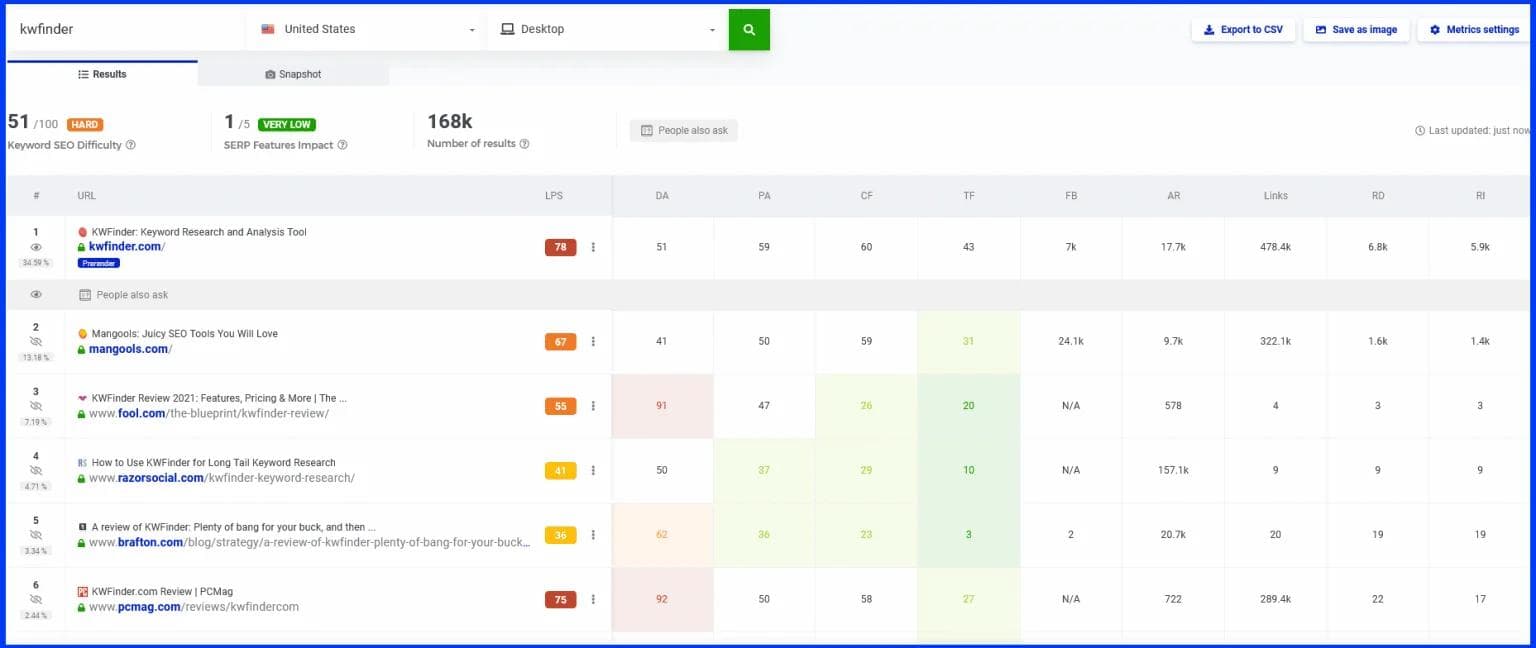Click the yellow LPS badge 36
Image resolution: width=1536 pixels, height=648 pixels.
coord(560,535)
